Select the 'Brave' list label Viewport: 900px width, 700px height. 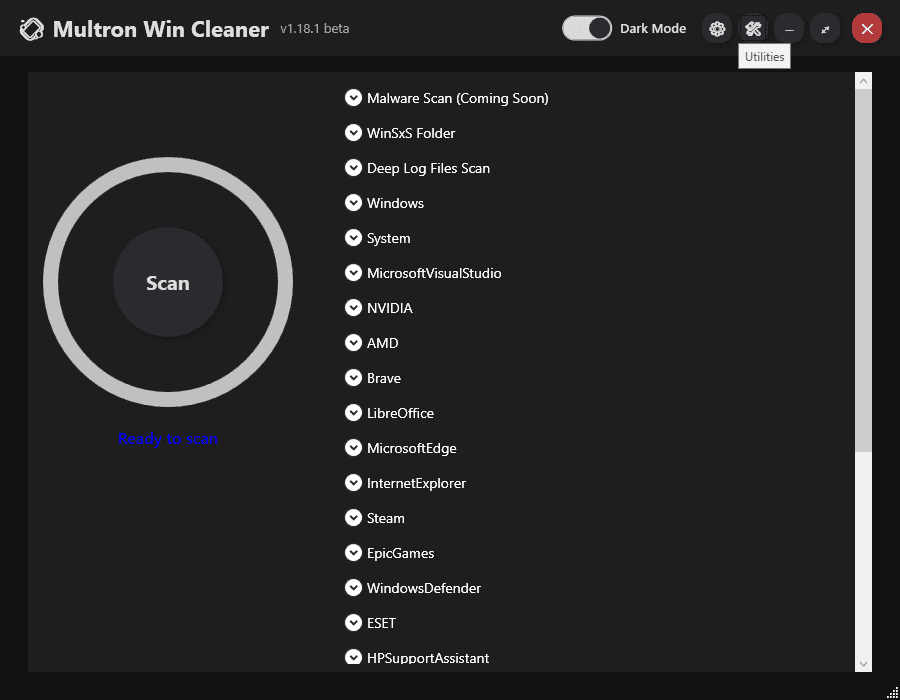(x=384, y=378)
